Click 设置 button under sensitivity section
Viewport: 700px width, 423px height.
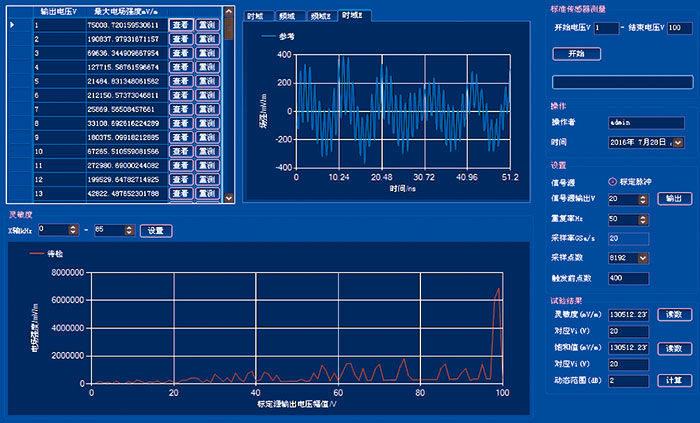pos(155,231)
